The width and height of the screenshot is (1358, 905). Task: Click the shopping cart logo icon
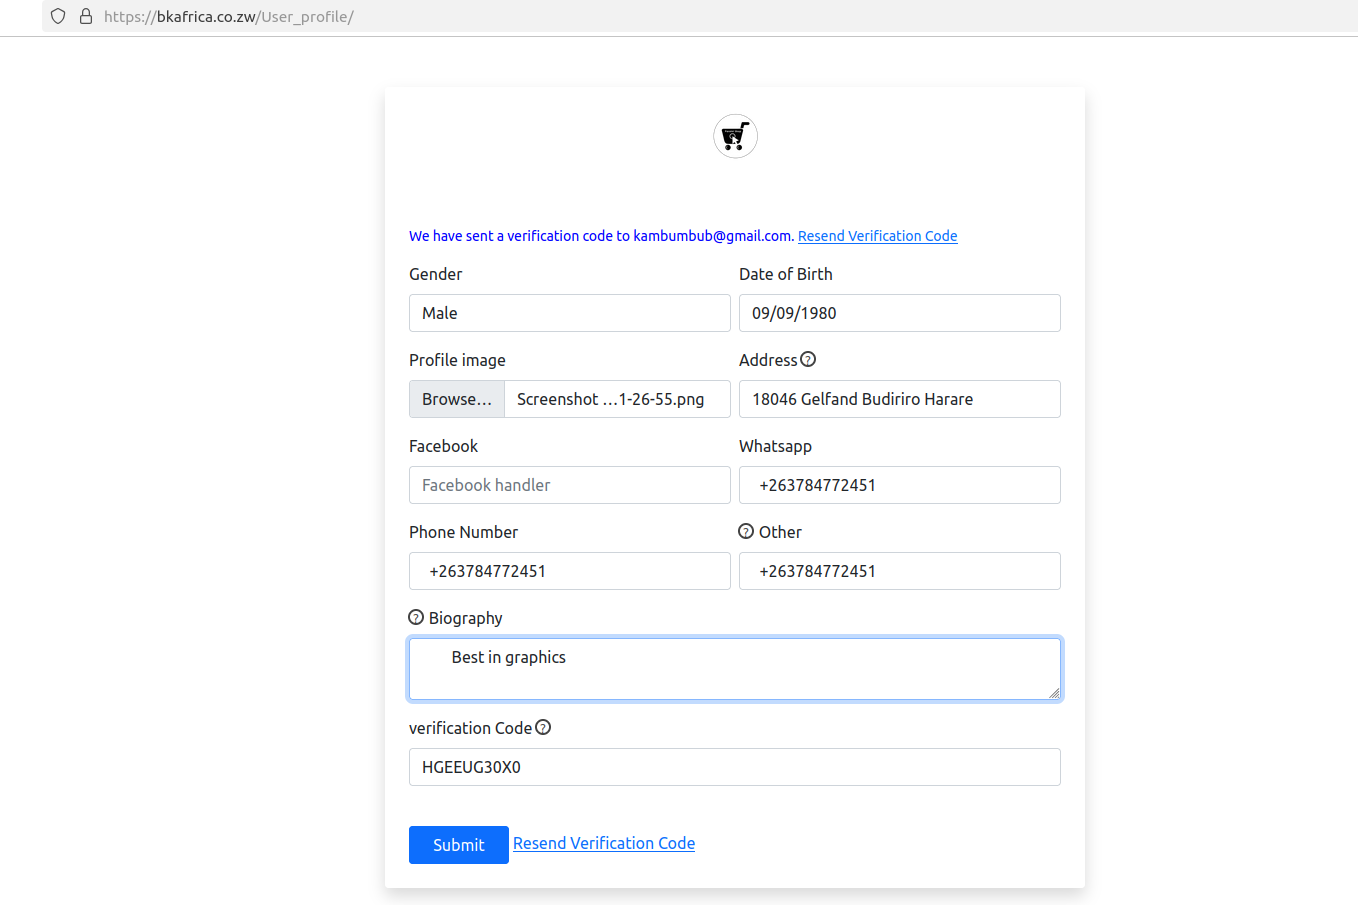735,136
